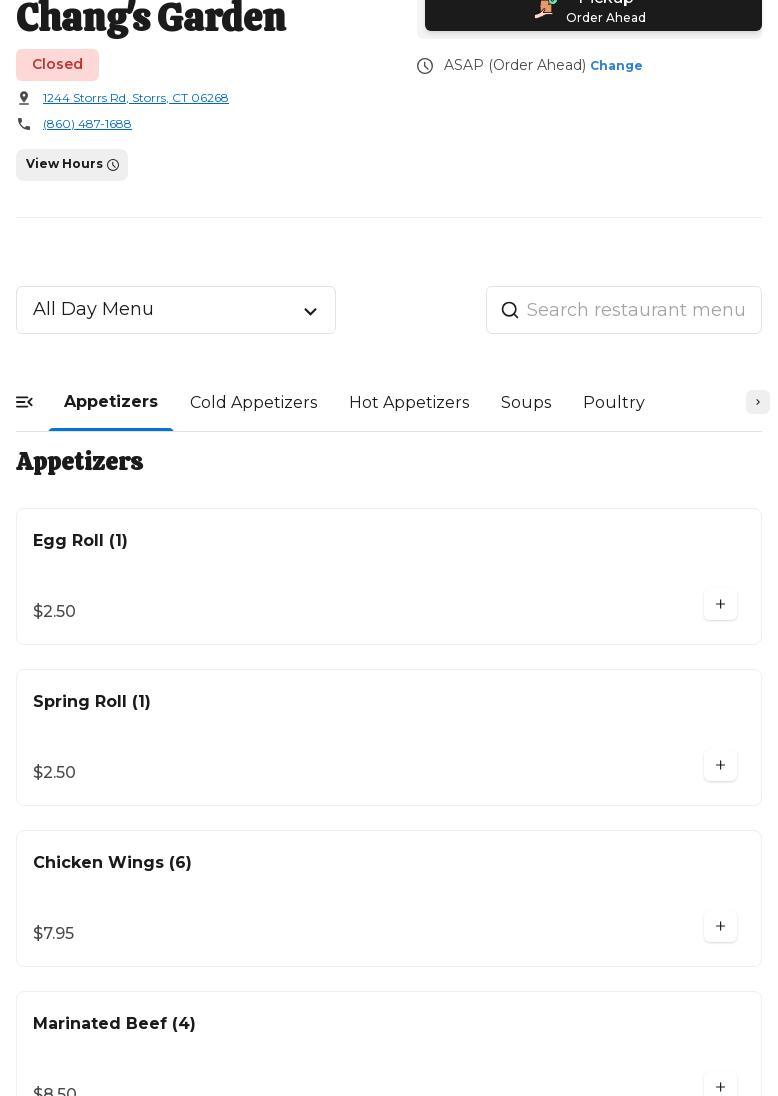This screenshot has height=1096, width=778.
Task: Click the clock icon beside ASAP
Action: pyautogui.click(x=425, y=66)
